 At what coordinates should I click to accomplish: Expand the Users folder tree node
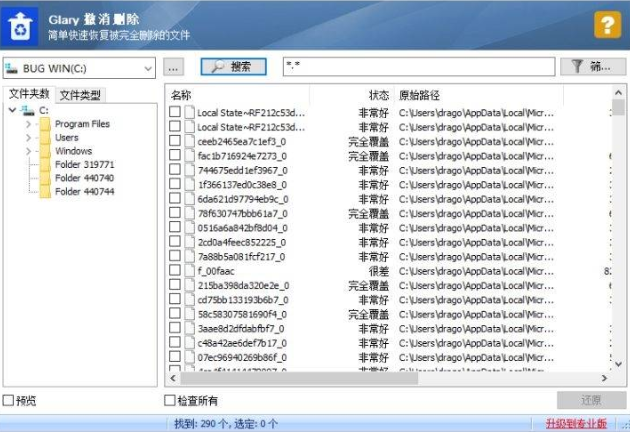[x=30, y=138]
